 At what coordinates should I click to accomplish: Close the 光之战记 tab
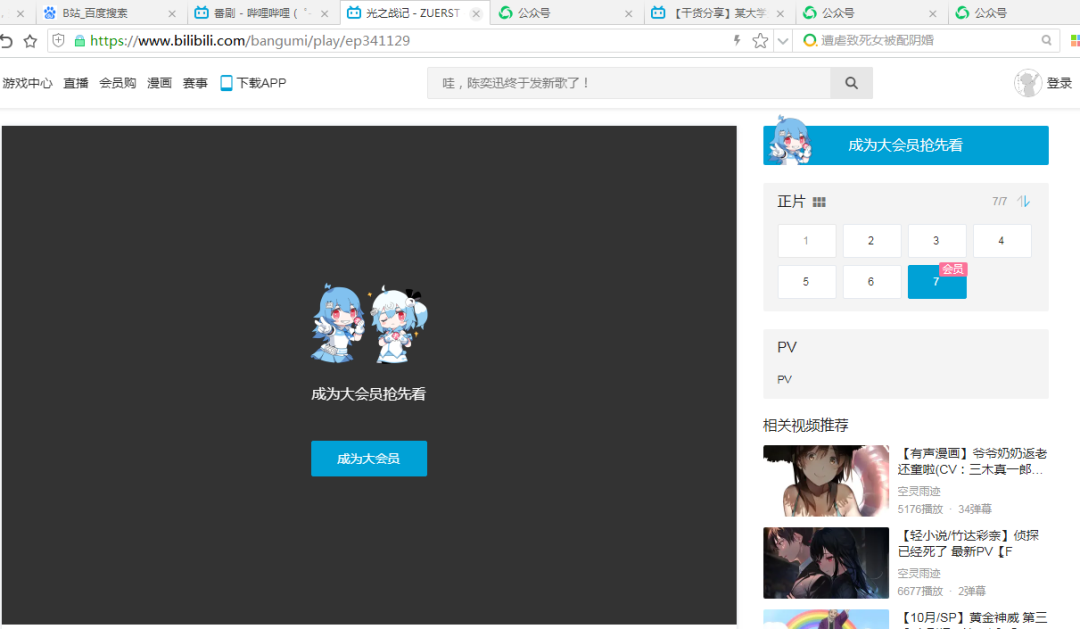point(476,13)
